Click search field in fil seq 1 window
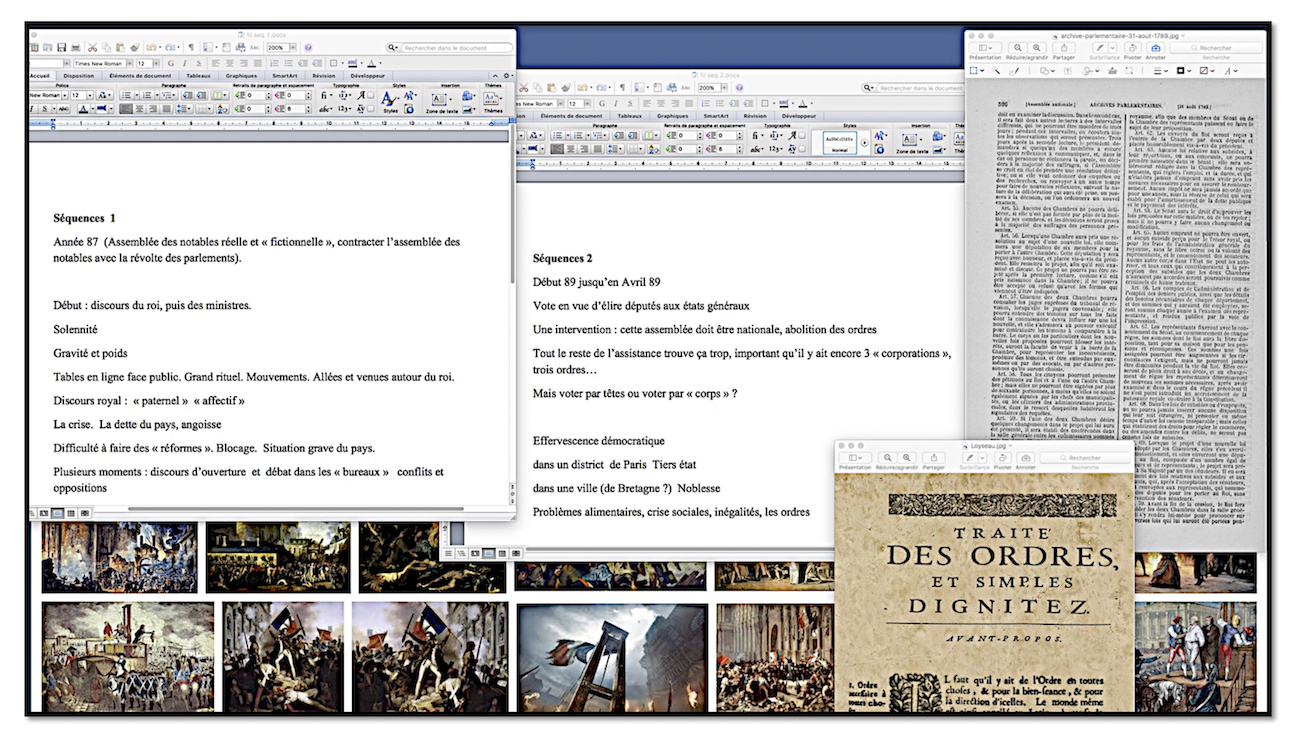 [450, 47]
